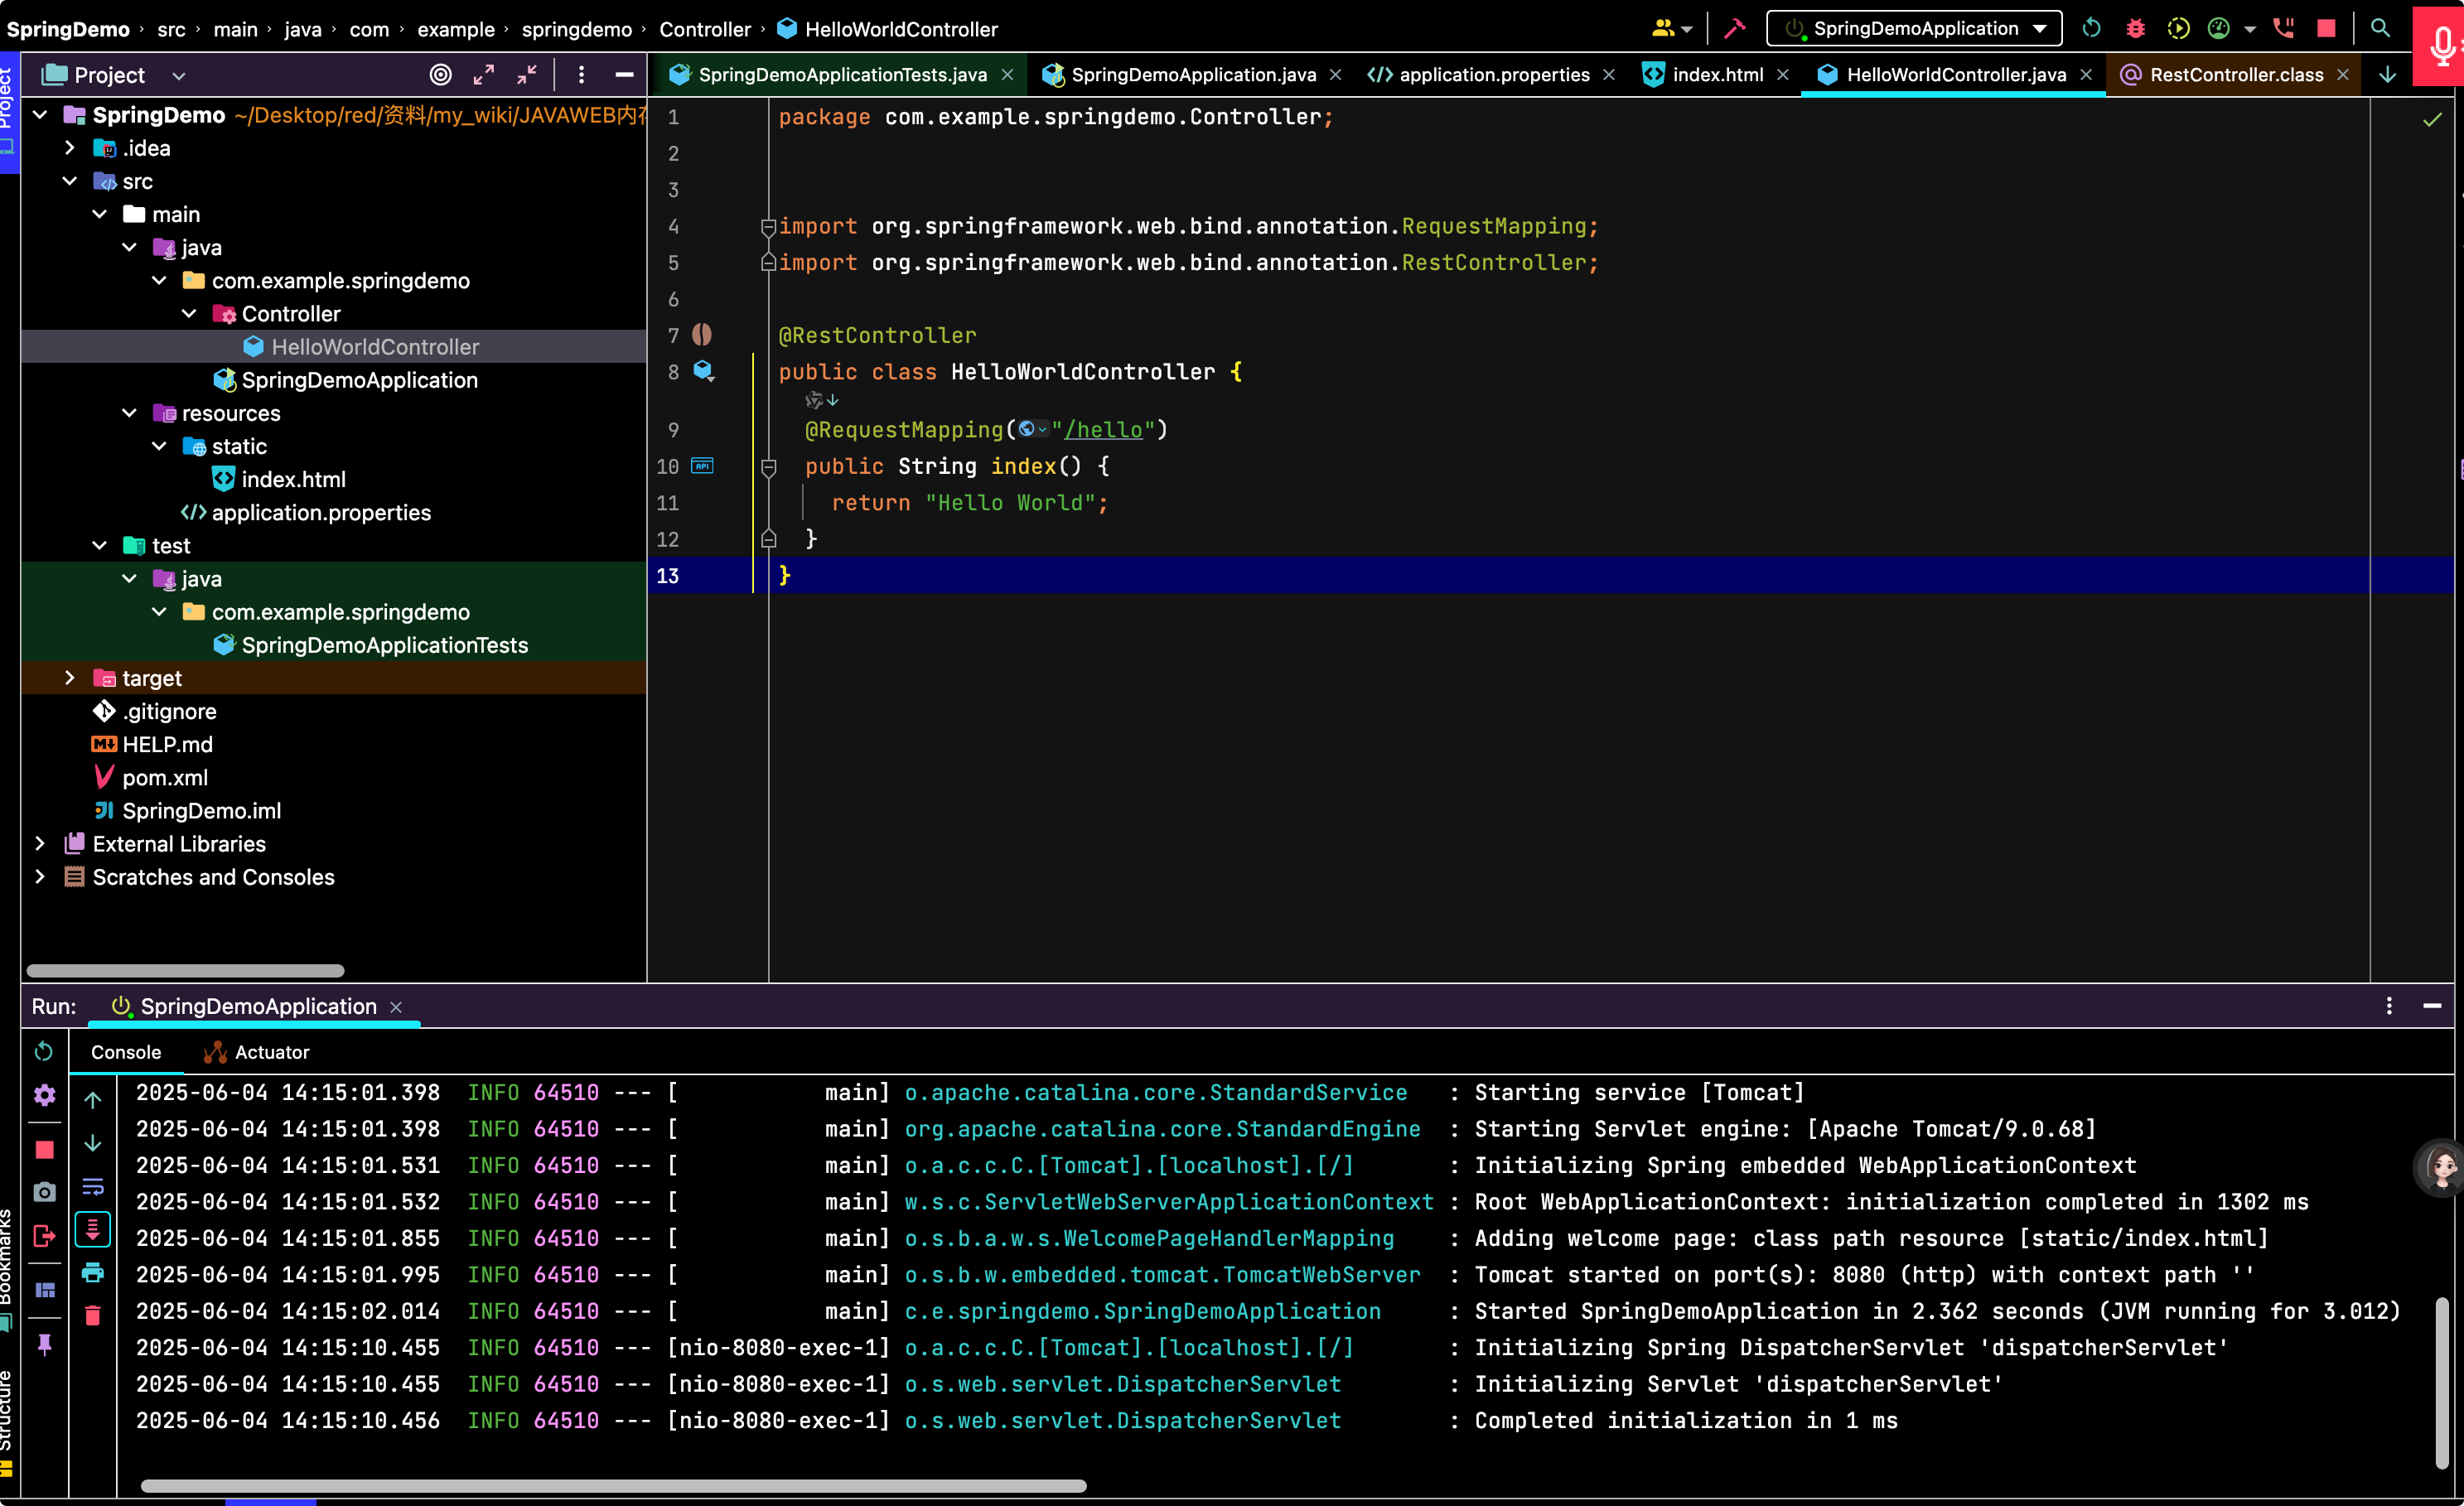Screen dimensions: 2464x1506
Task: Click the red phone call icon in toolbar
Action: 2283,28
